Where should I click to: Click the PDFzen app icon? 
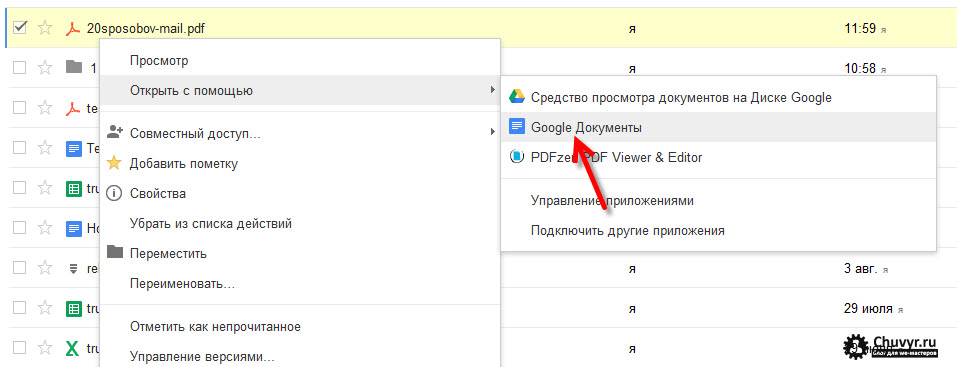coord(516,157)
